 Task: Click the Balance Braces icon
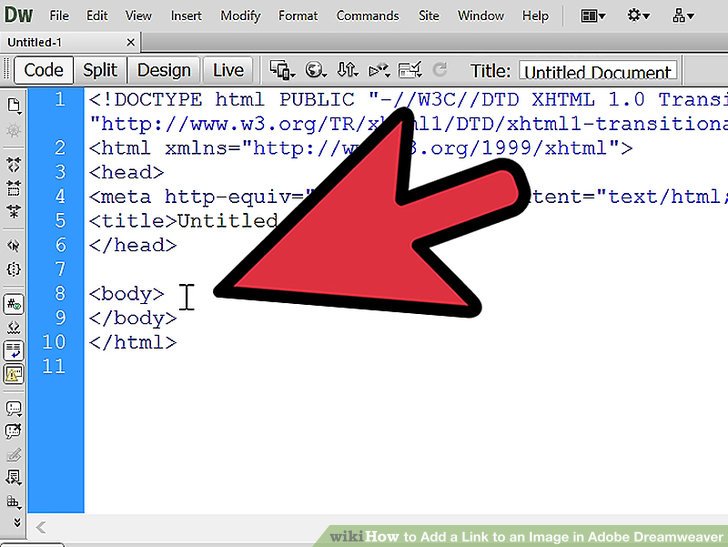[14, 269]
